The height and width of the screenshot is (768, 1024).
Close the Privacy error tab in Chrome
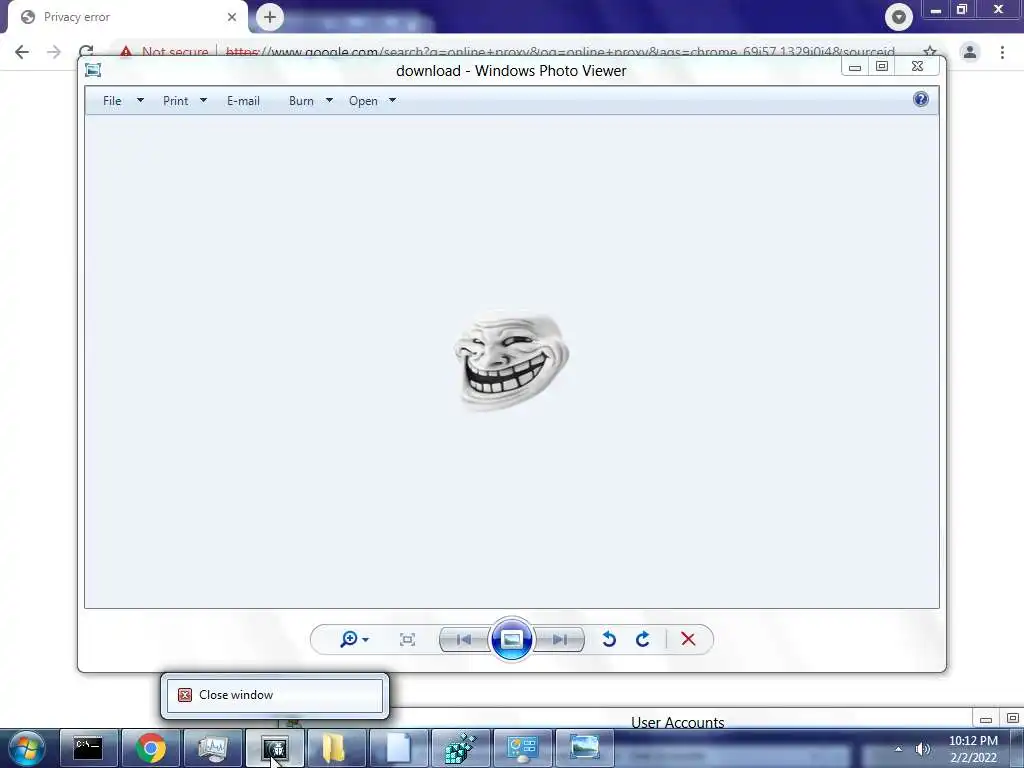coord(232,17)
